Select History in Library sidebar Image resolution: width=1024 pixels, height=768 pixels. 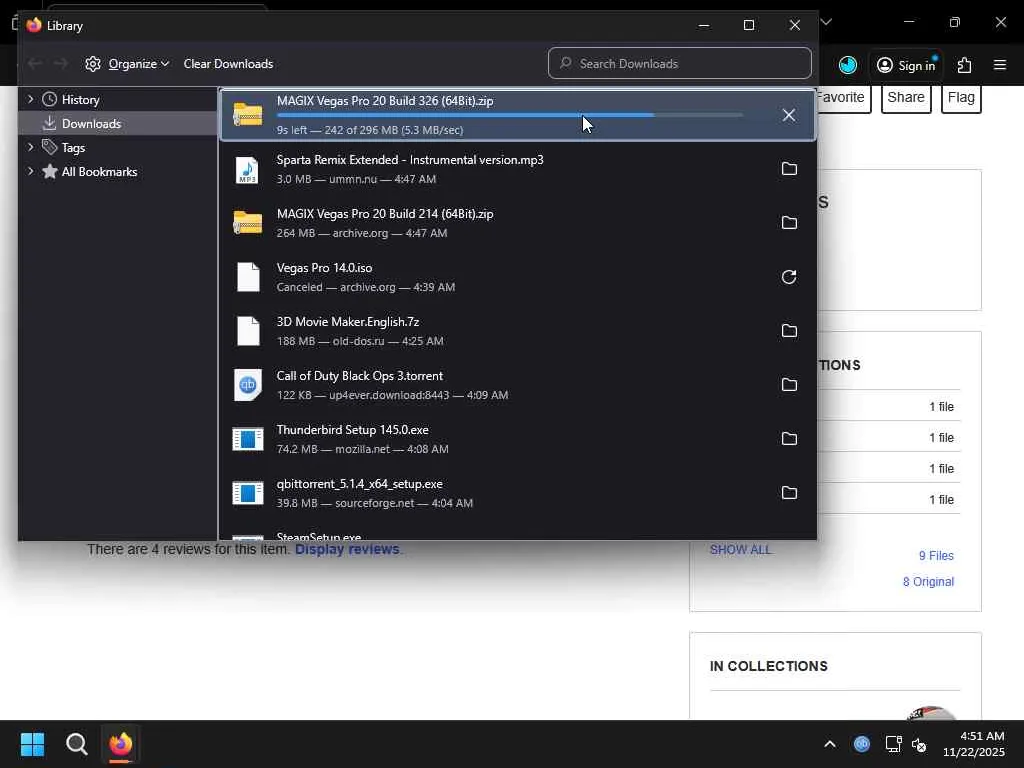80,100
